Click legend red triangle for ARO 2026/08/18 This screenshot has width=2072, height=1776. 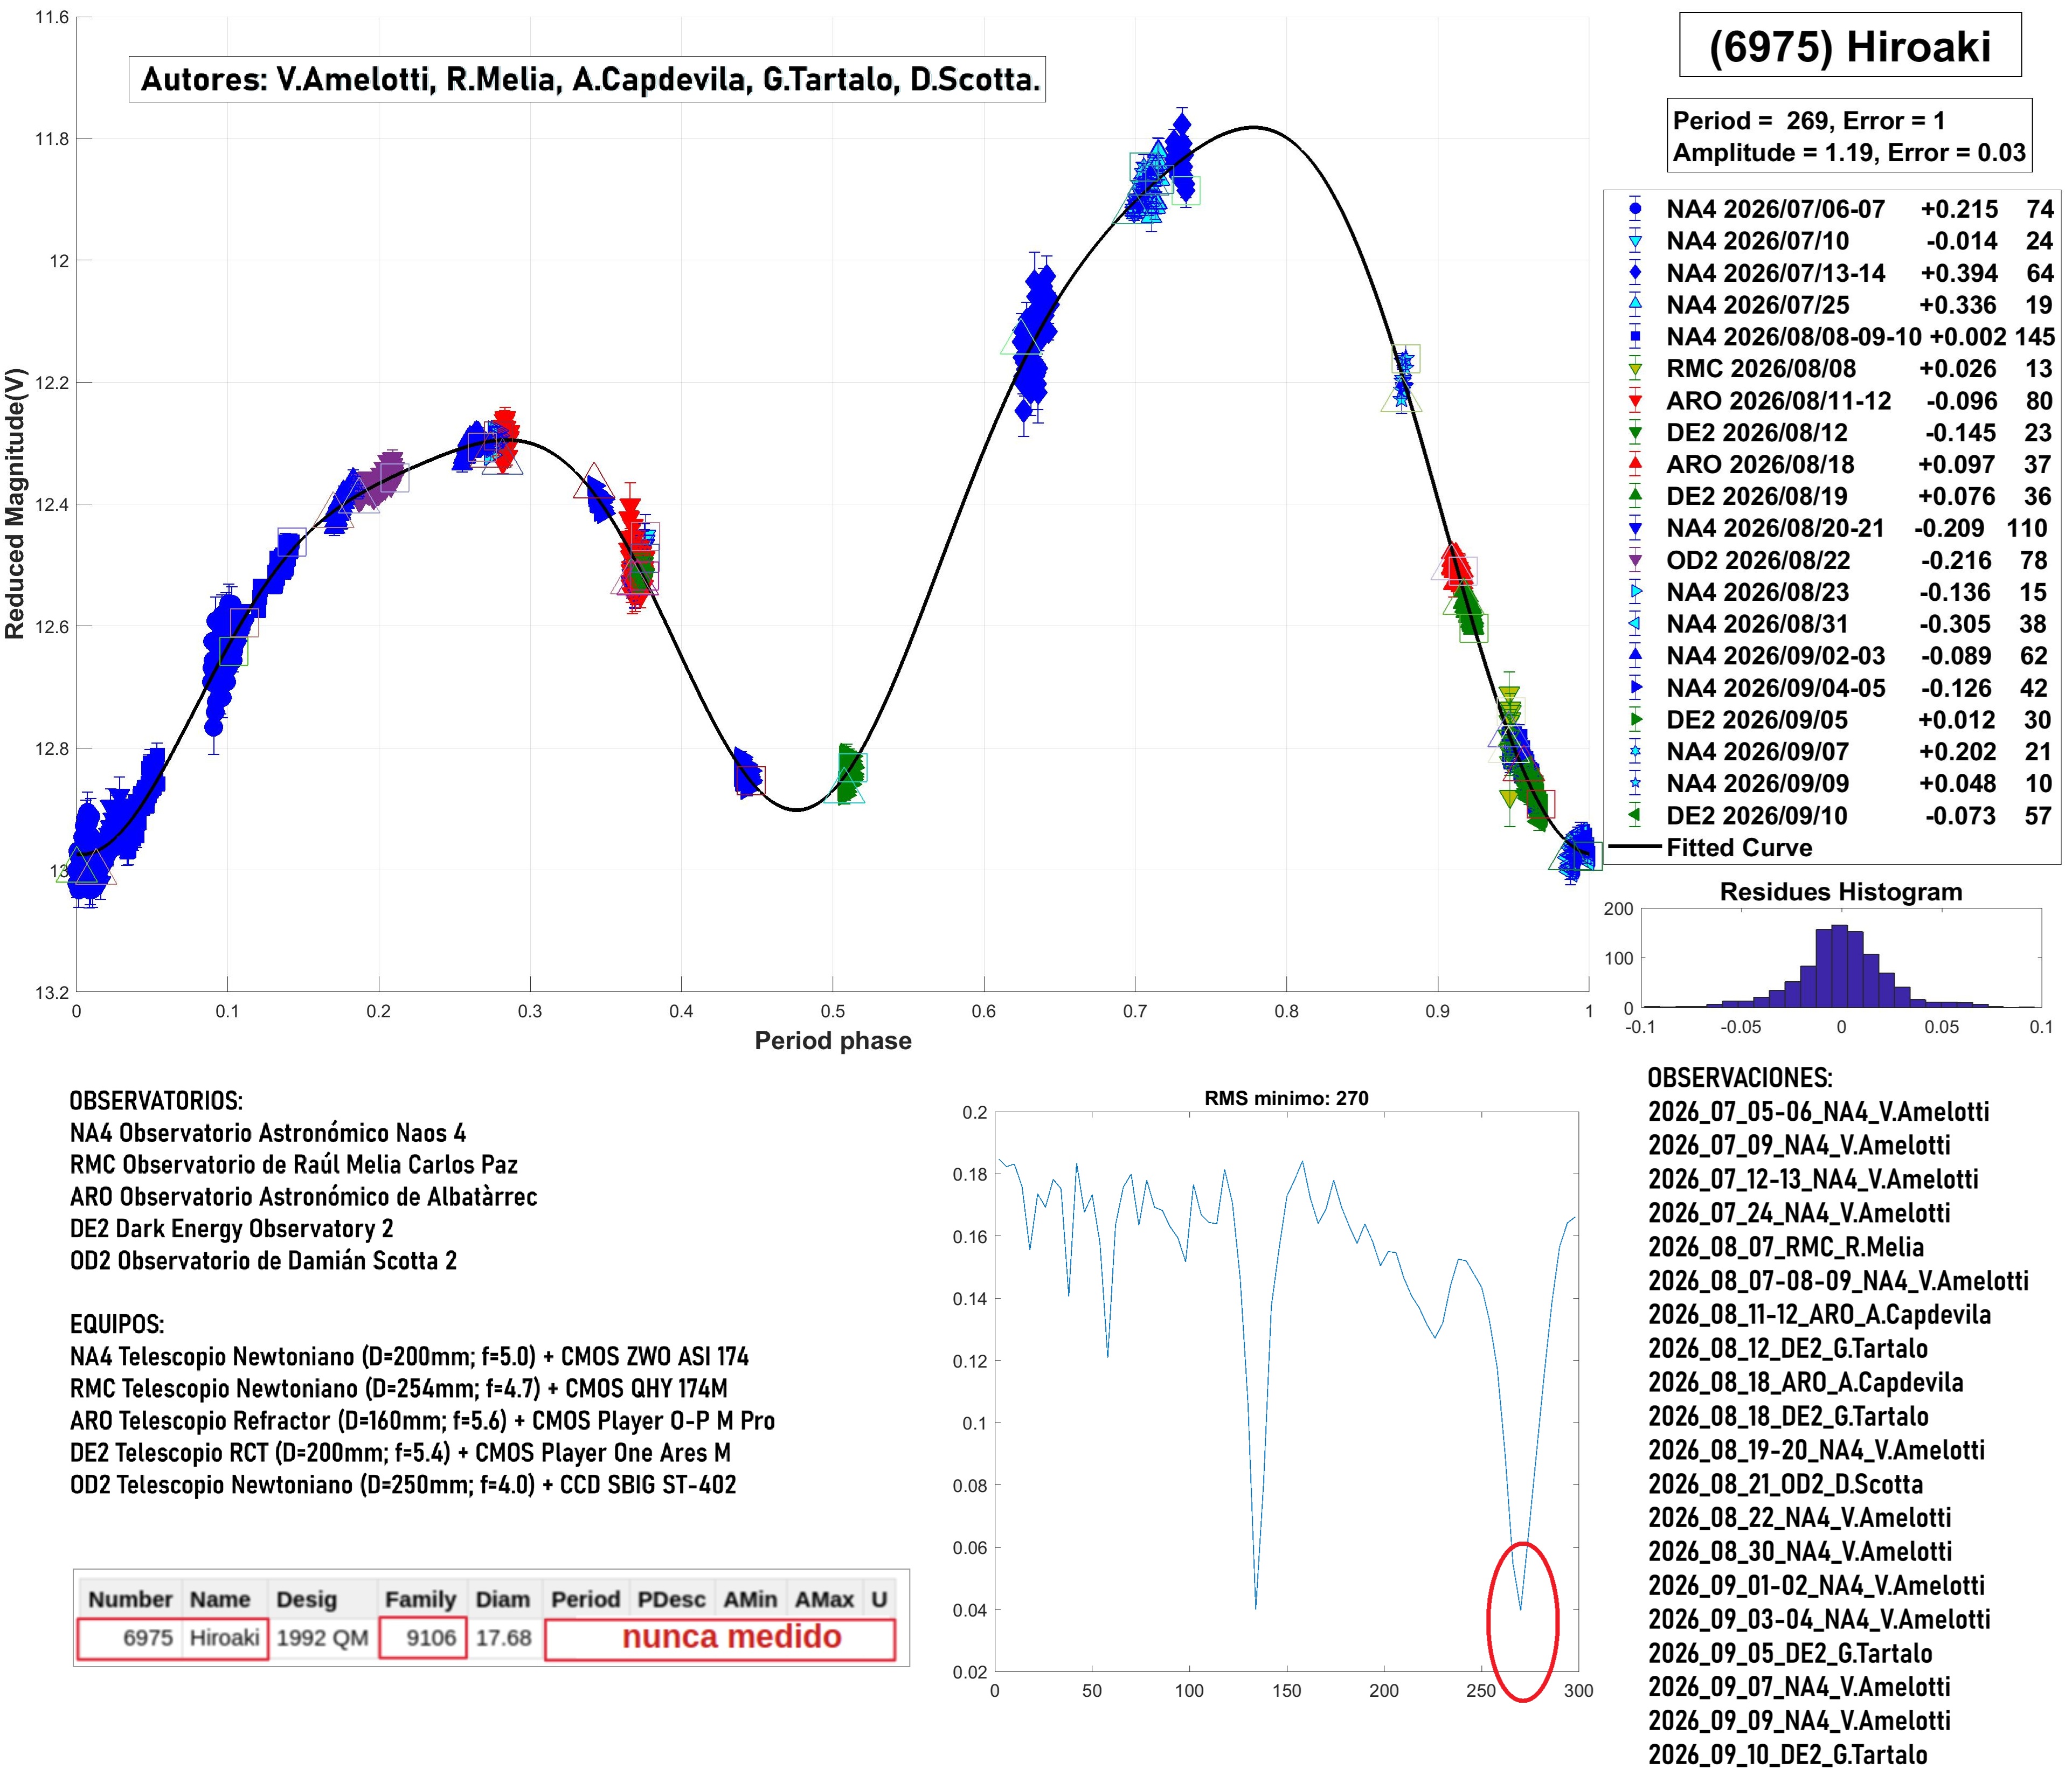coord(1635,464)
